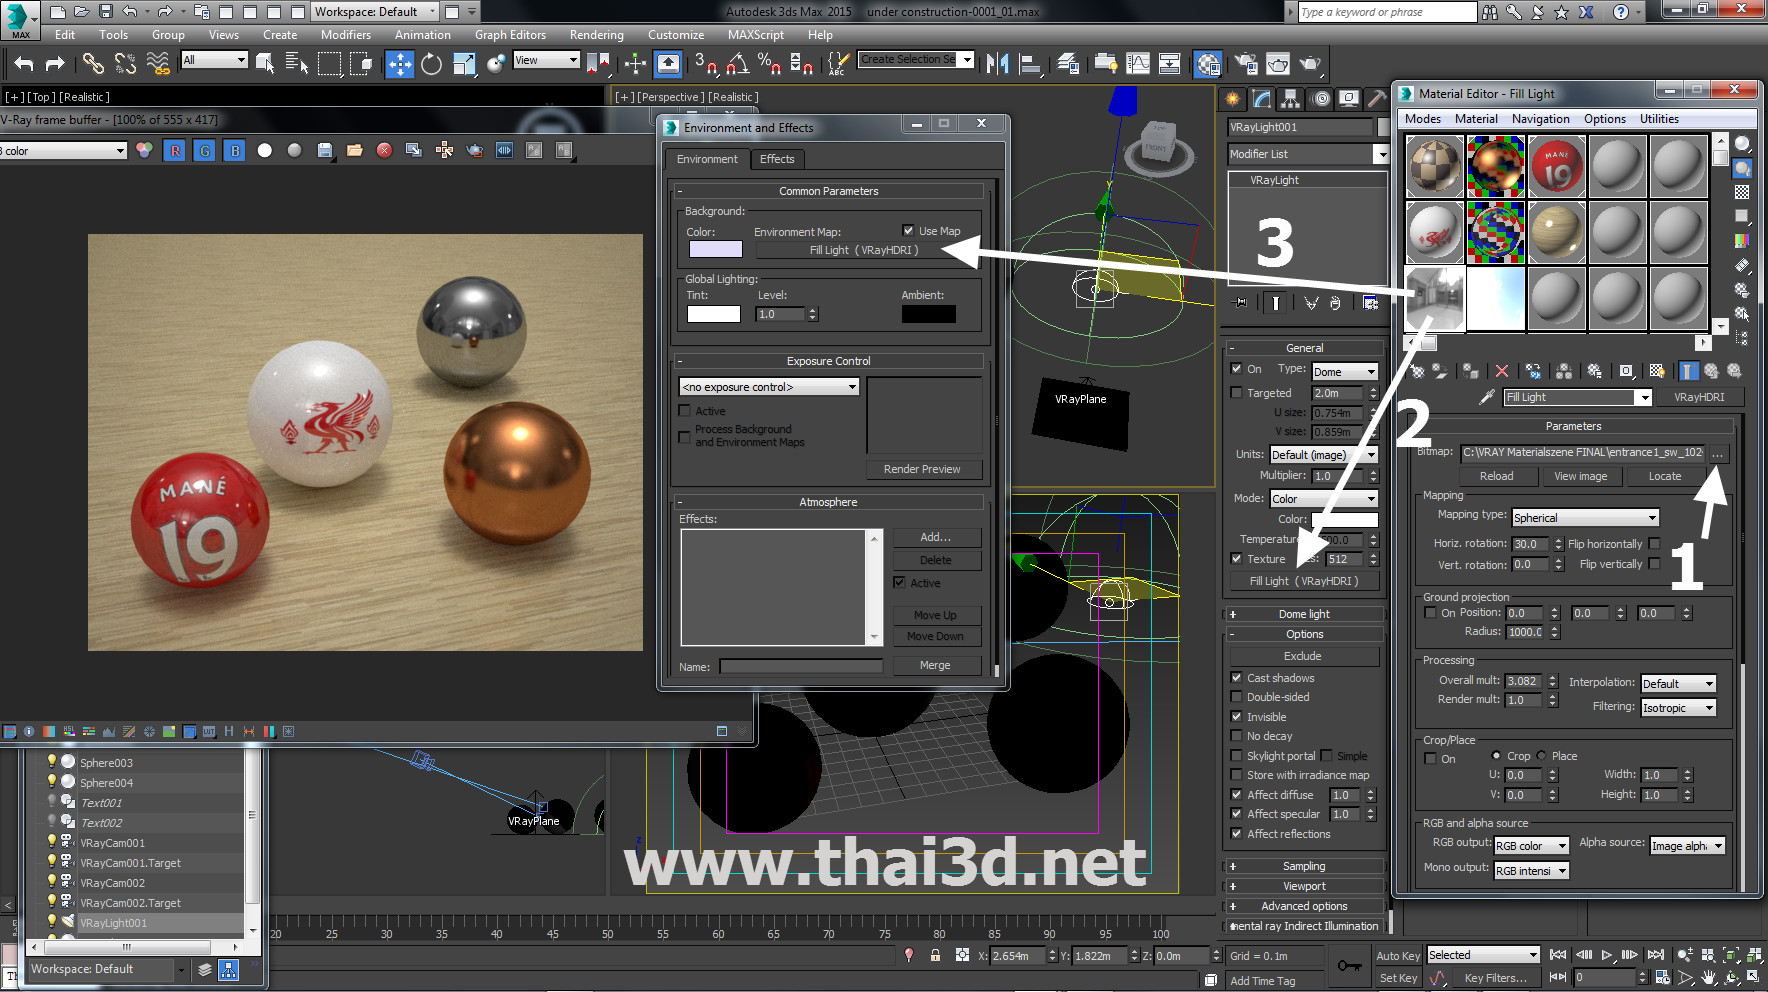Open the Mapping type Spherical dropdown

coord(1585,518)
